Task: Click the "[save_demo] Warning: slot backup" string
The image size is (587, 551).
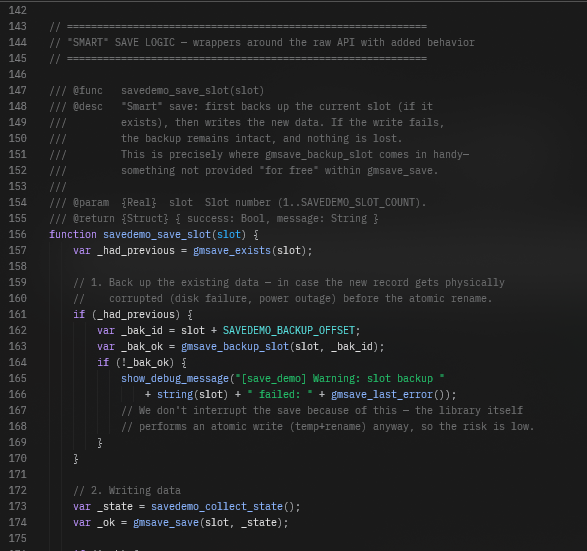Action: [340, 378]
